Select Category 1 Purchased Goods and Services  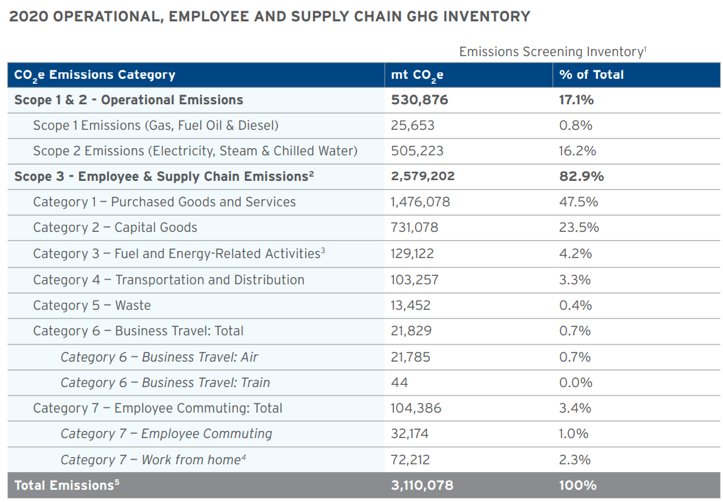click(x=164, y=202)
